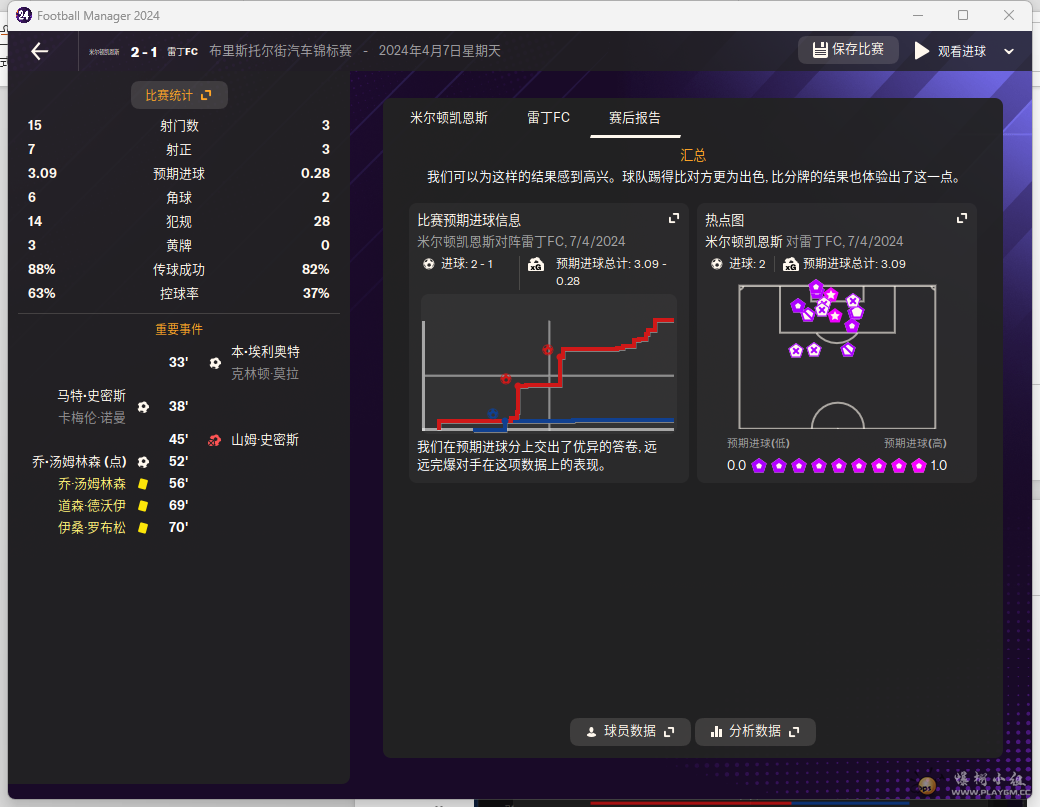Image resolution: width=1040 pixels, height=807 pixels.
Task: Click the 2024年4月7日星期天 match date
Action: [440, 51]
